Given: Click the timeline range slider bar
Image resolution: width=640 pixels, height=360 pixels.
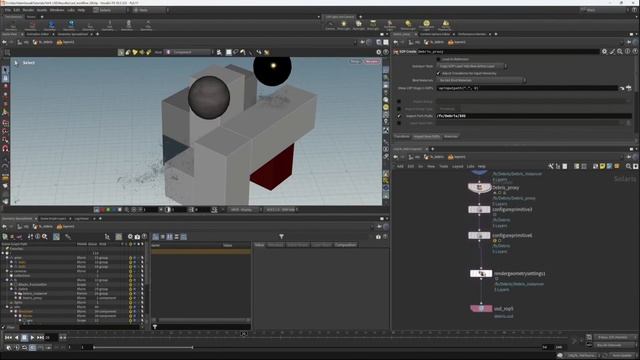Looking at the screenshot, I should (143, 347).
